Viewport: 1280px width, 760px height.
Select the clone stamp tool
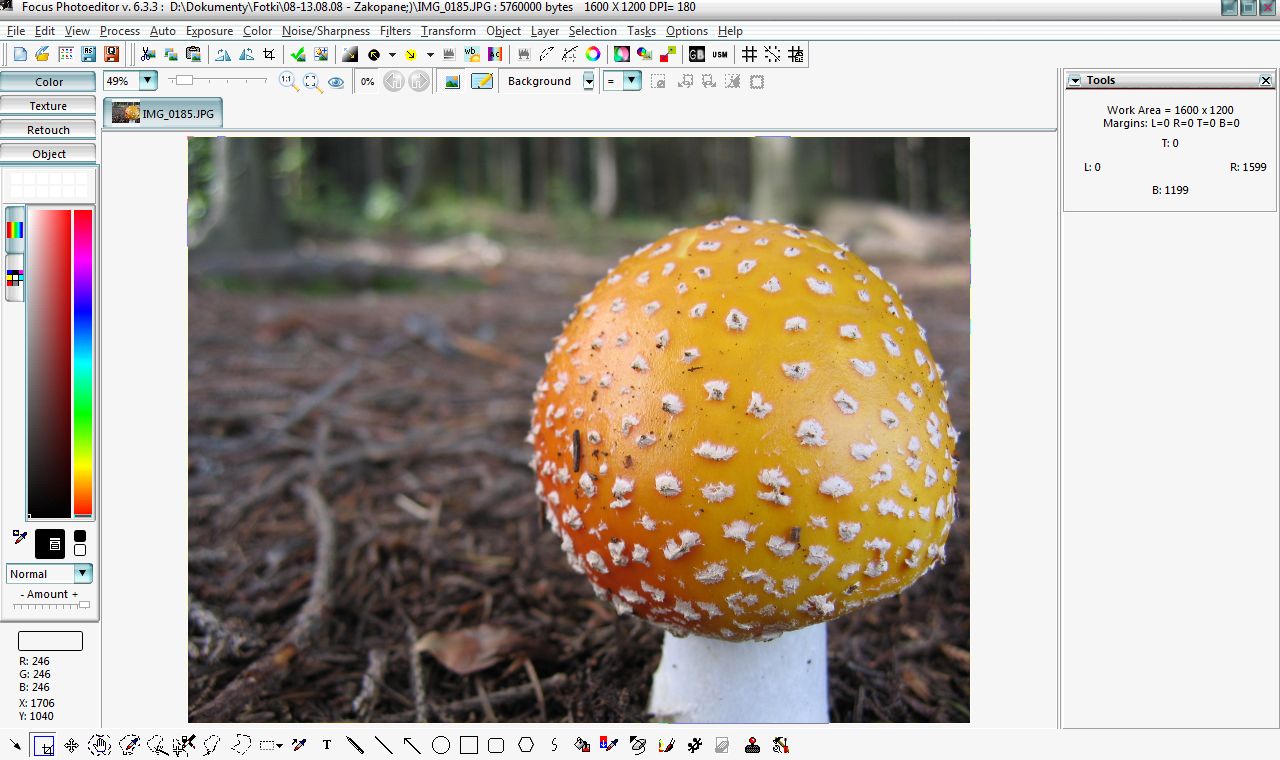(752, 745)
